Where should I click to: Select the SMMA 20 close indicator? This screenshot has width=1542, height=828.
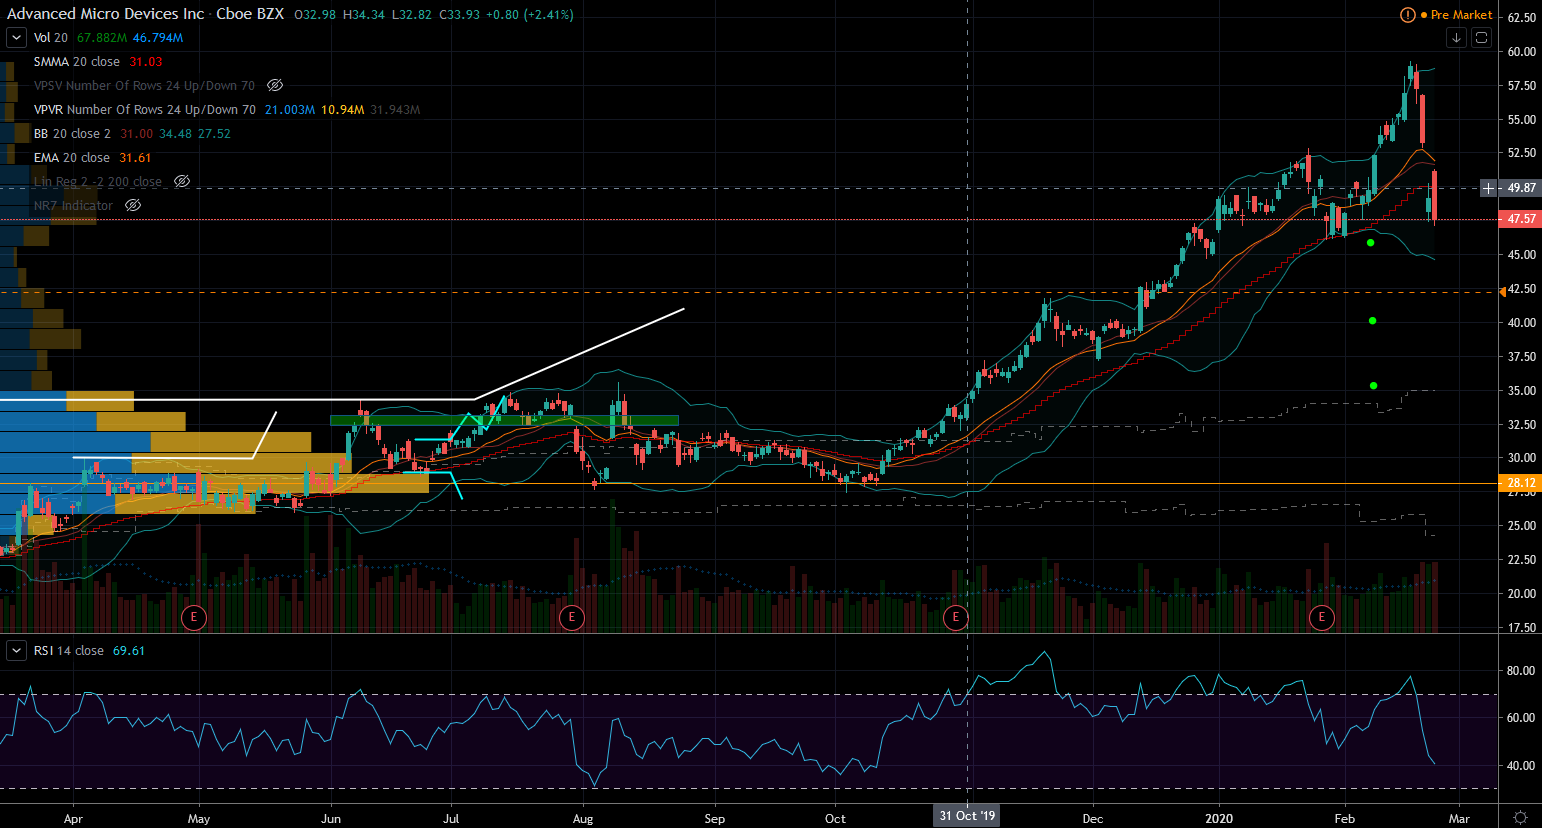click(x=77, y=62)
